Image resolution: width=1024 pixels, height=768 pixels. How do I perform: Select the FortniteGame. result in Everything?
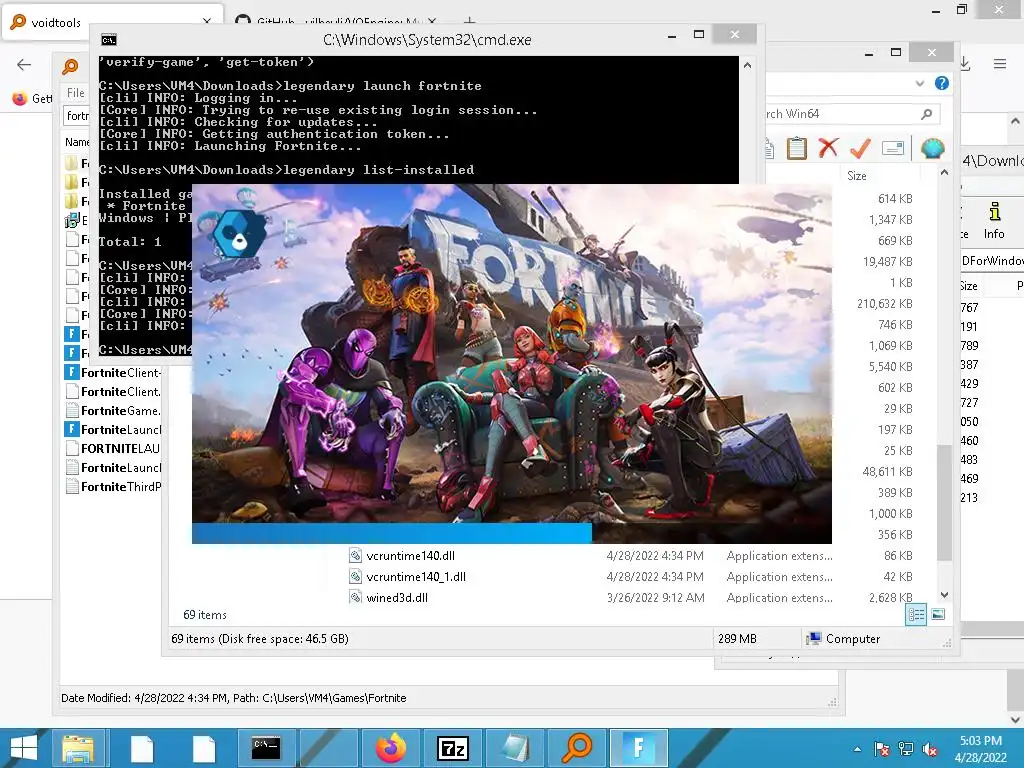[x=114, y=411]
